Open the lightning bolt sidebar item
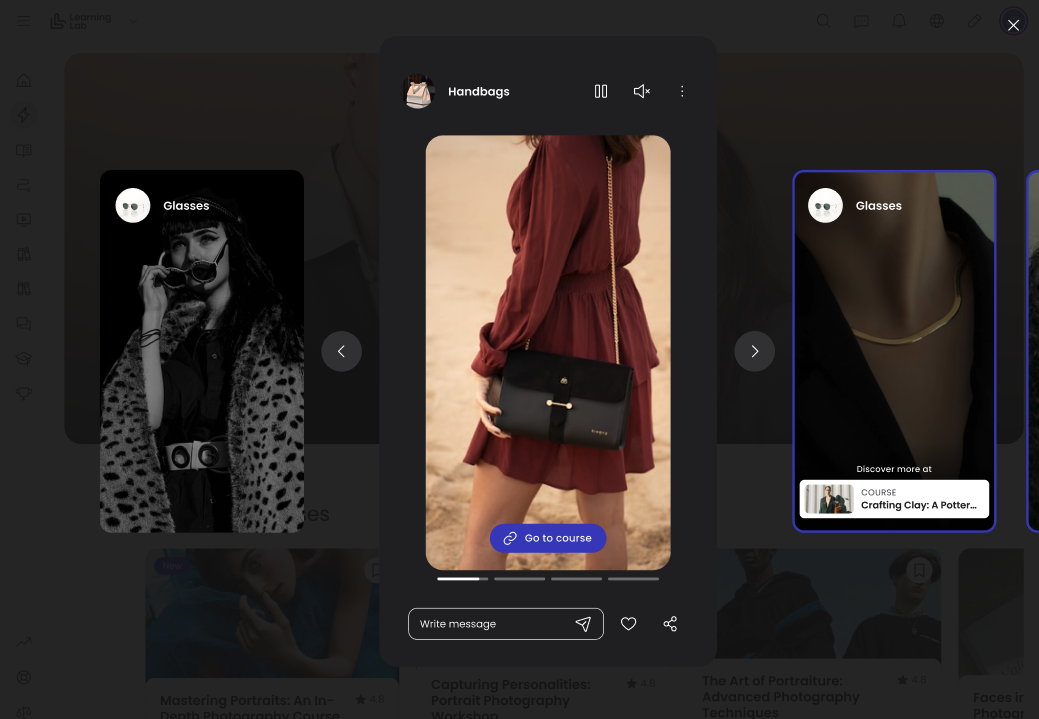 pos(24,115)
